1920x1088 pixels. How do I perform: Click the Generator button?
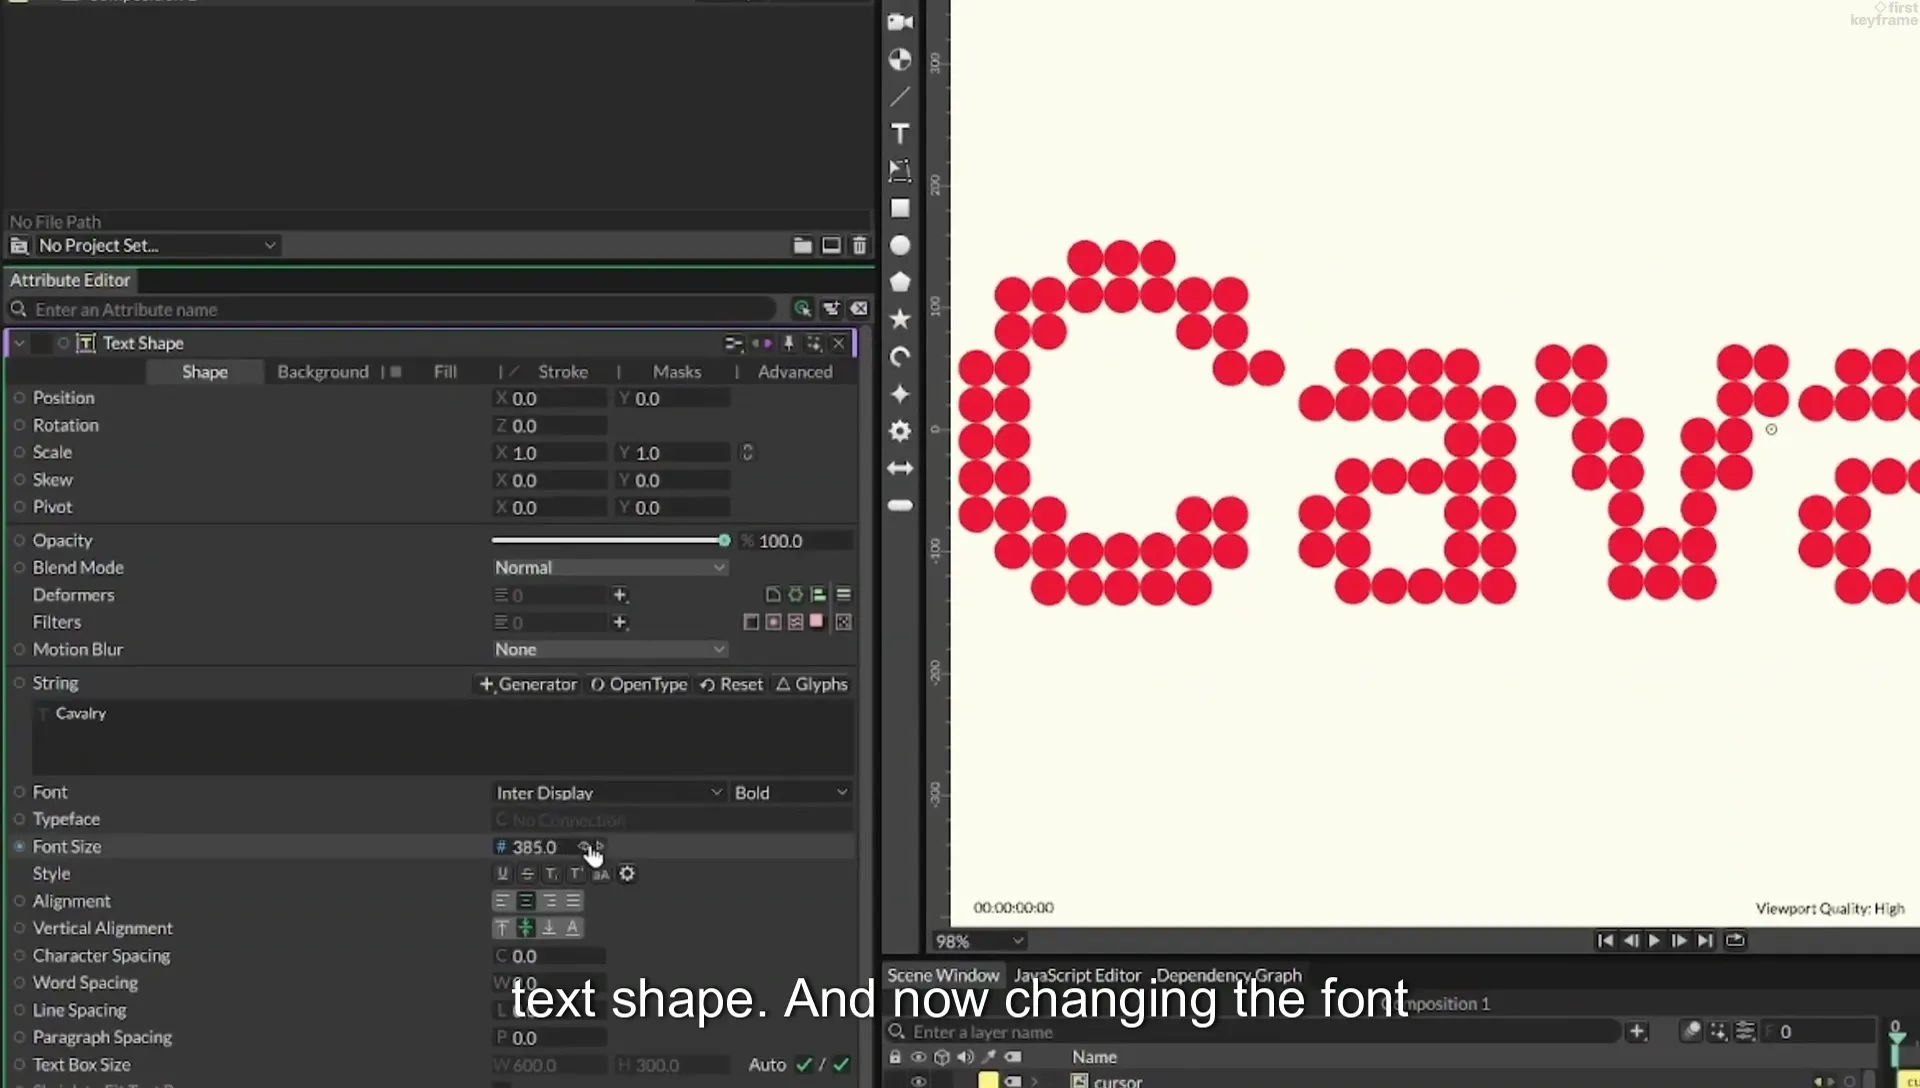click(x=528, y=685)
